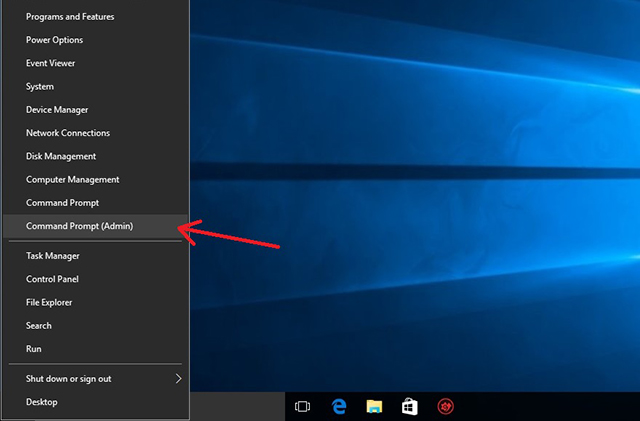This screenshot has height=421, width=640.
Task: Open Control Panel
Action: coord(96,279)
